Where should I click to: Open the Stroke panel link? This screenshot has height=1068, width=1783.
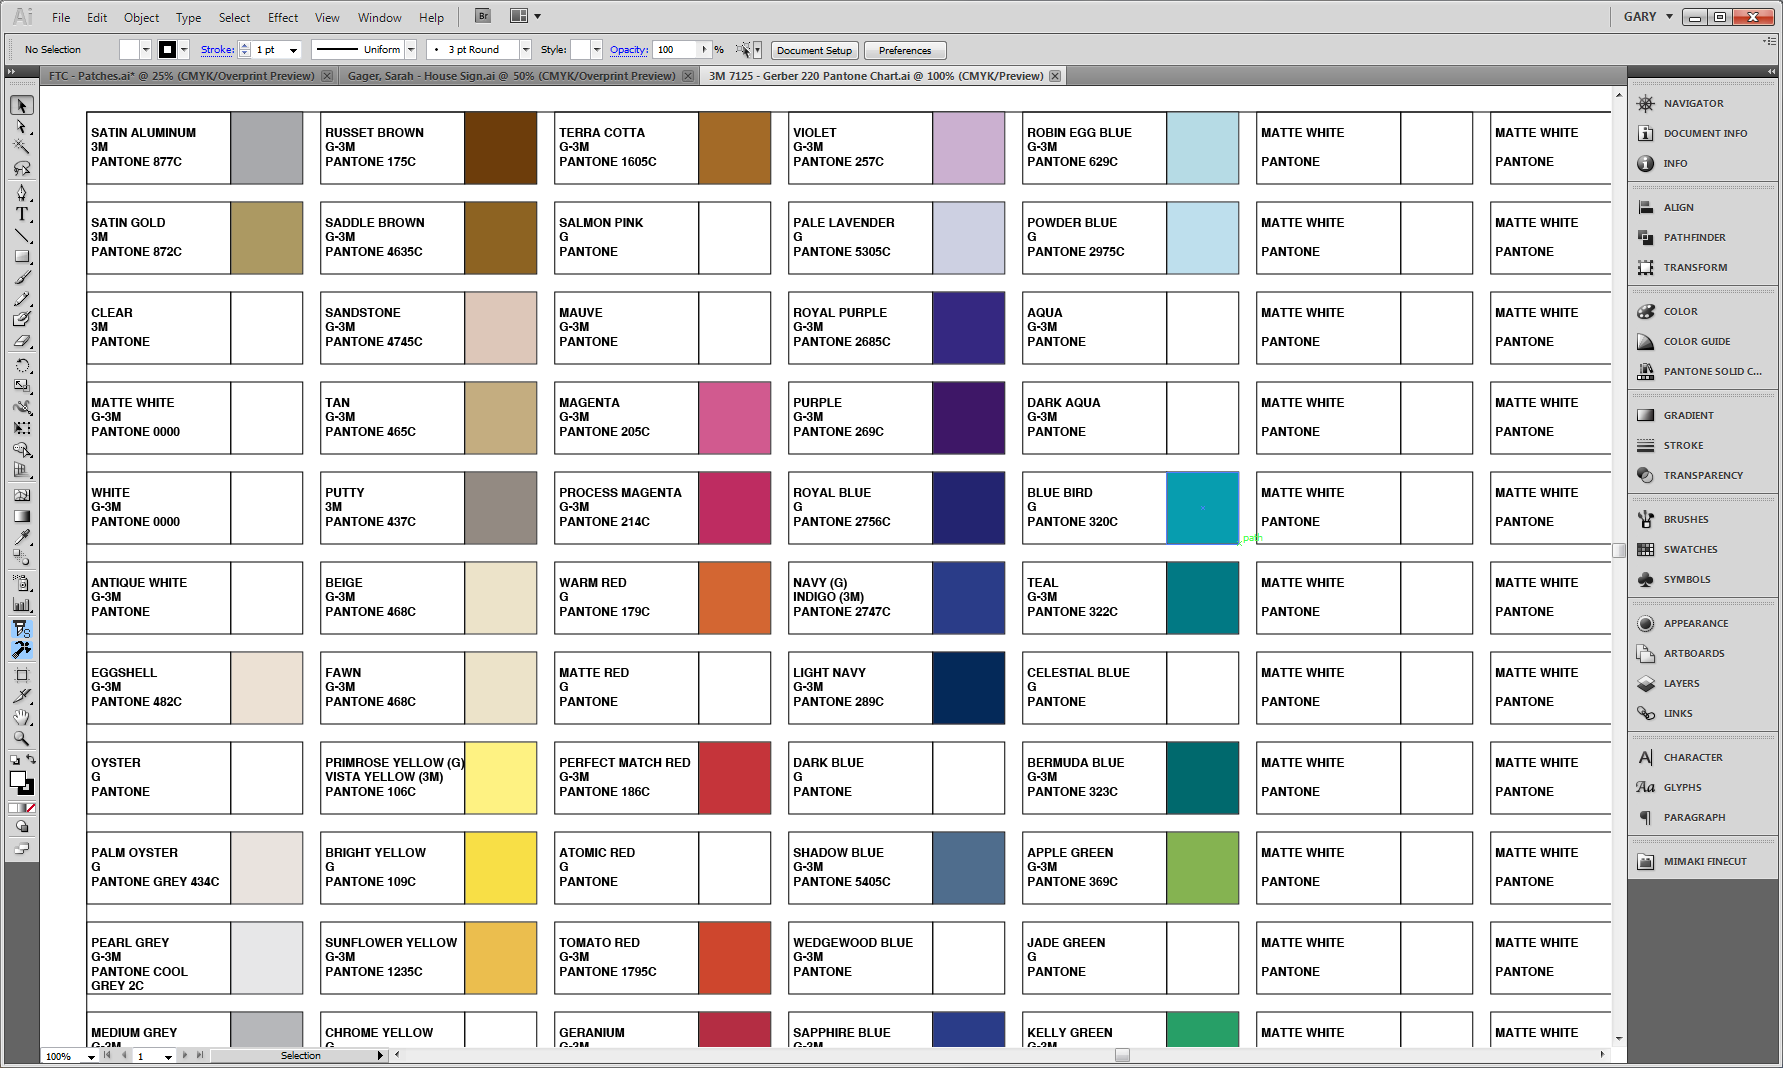[x=217, y=49]
